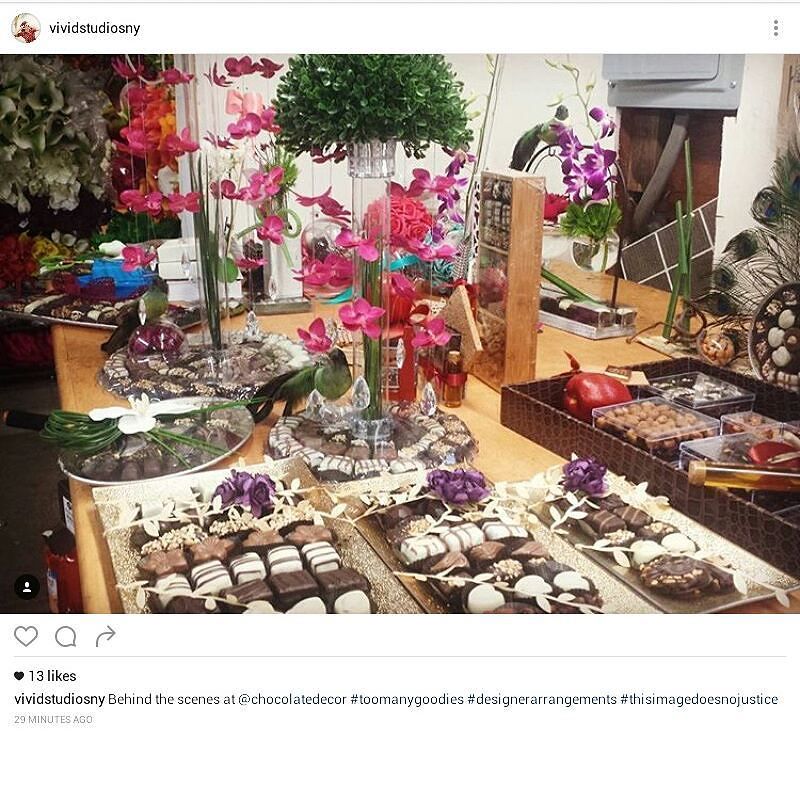Open the vividstudiosny profile picture
Image resolution: width=800 pixels, height=800 pixels.
tap(26, 28)
